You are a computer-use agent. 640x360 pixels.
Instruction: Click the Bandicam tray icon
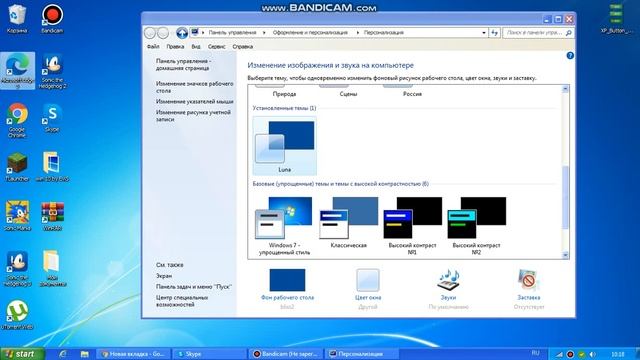coord(570,354)
